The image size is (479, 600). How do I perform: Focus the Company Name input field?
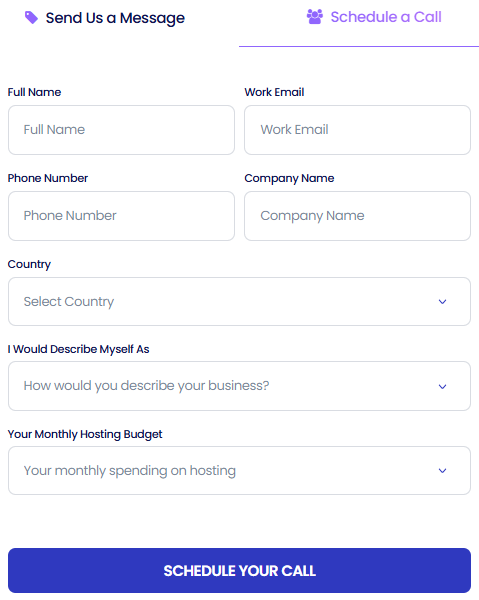(x=357, y=216)
